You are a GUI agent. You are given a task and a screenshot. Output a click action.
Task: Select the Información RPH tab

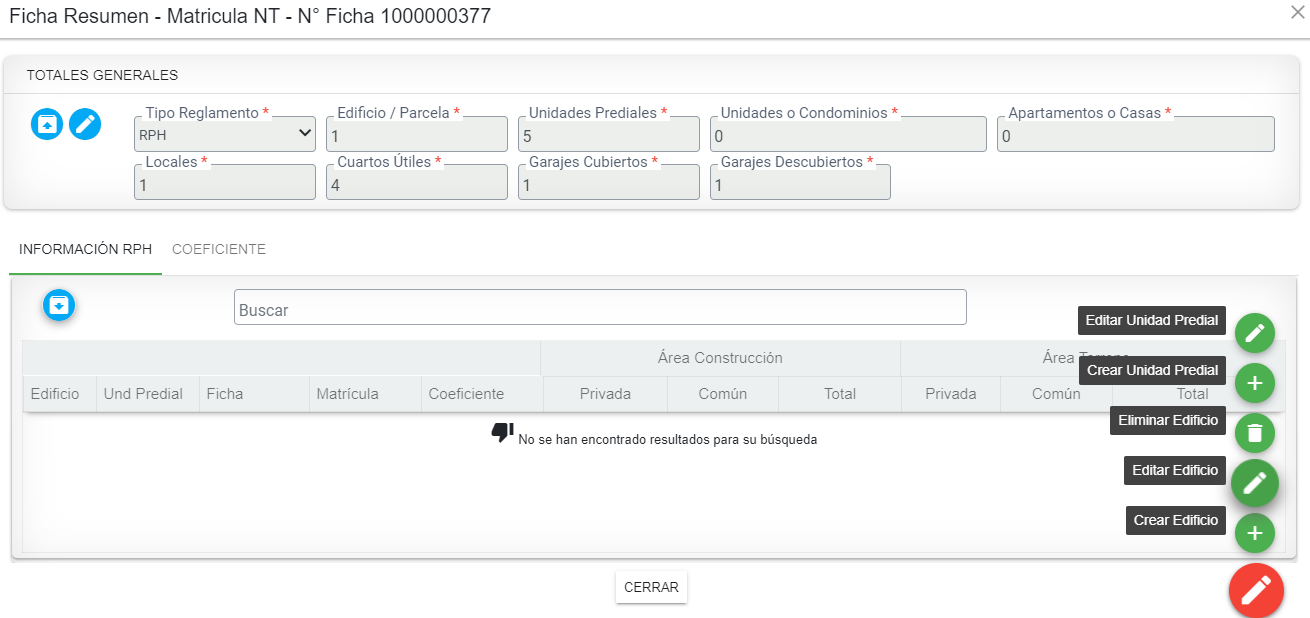coord(85,250)
